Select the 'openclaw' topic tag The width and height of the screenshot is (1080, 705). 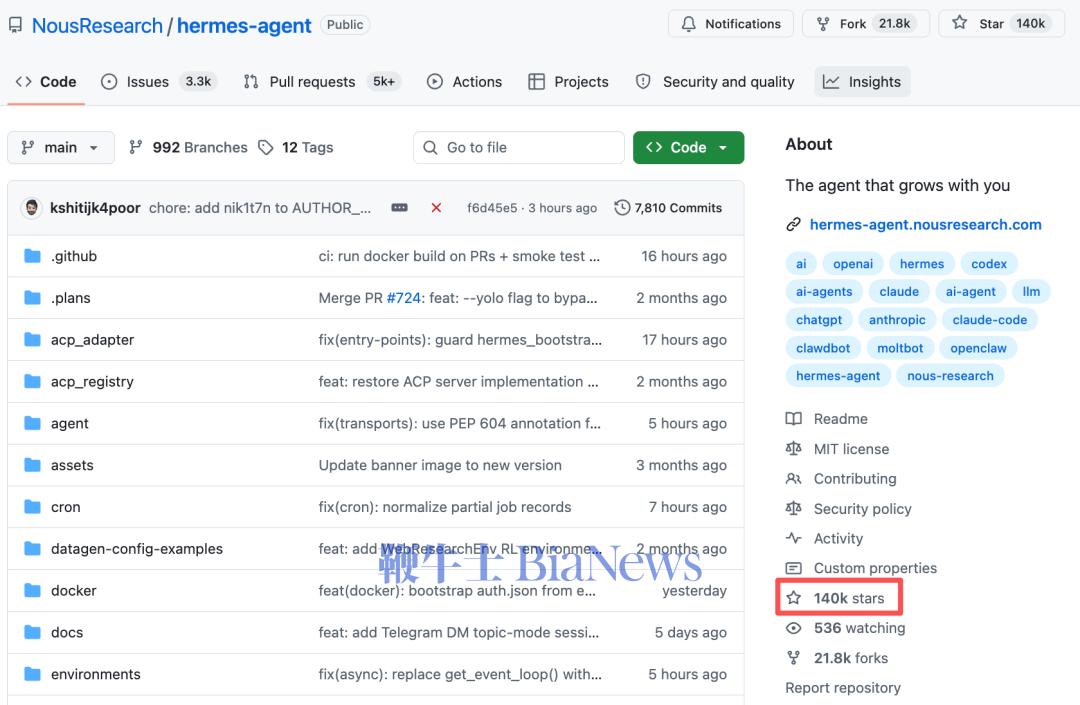[978, 348]
